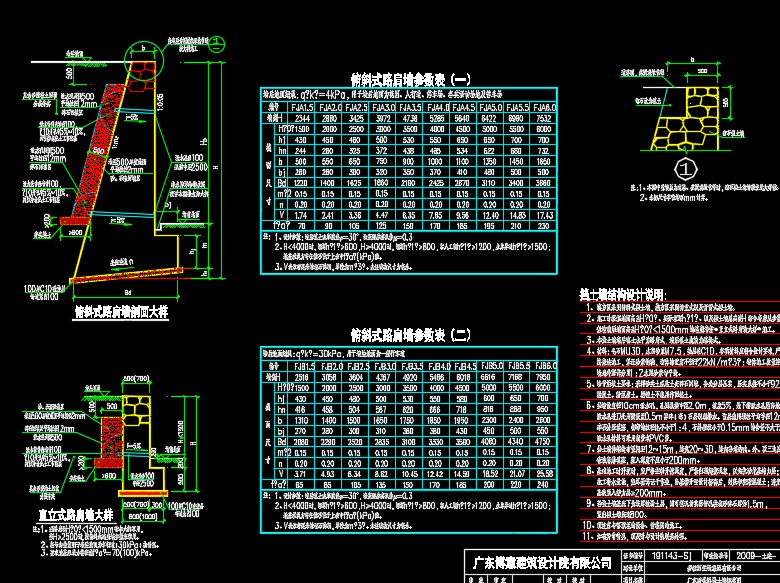Click the FJA1.5 column header cell
This screenshot has width=780, height=583.
302,107
